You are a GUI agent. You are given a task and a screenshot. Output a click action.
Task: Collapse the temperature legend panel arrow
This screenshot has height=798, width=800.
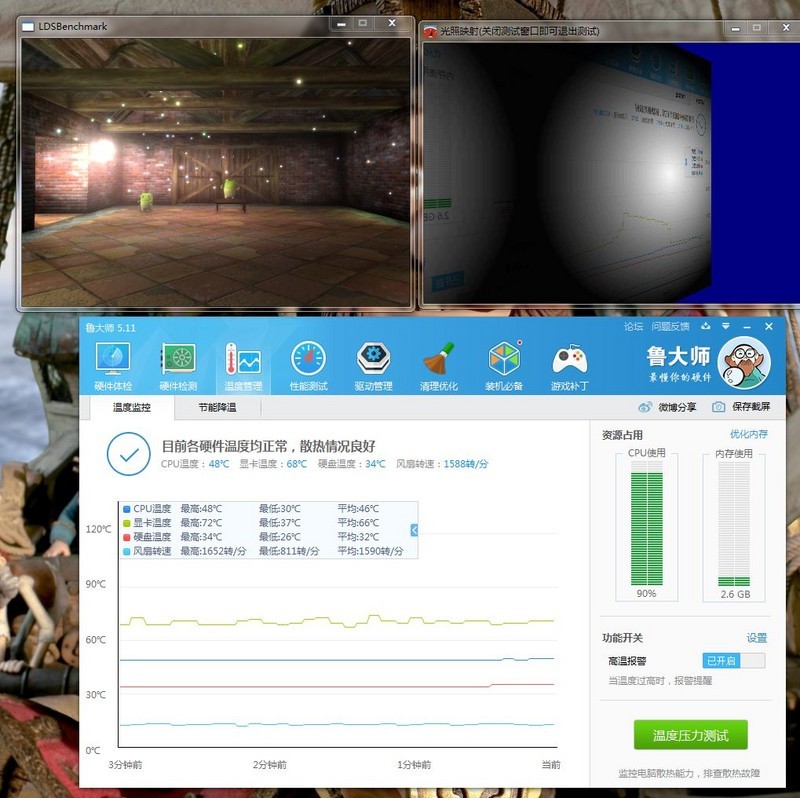(x=414, y=530)
